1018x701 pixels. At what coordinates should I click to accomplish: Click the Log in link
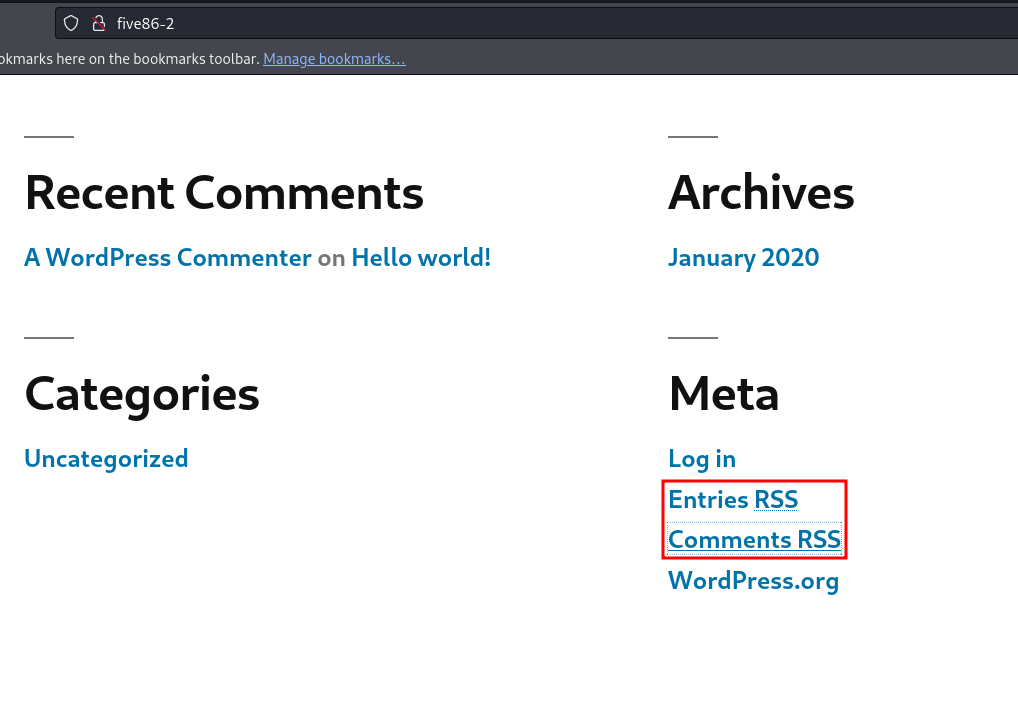(702, 459)
